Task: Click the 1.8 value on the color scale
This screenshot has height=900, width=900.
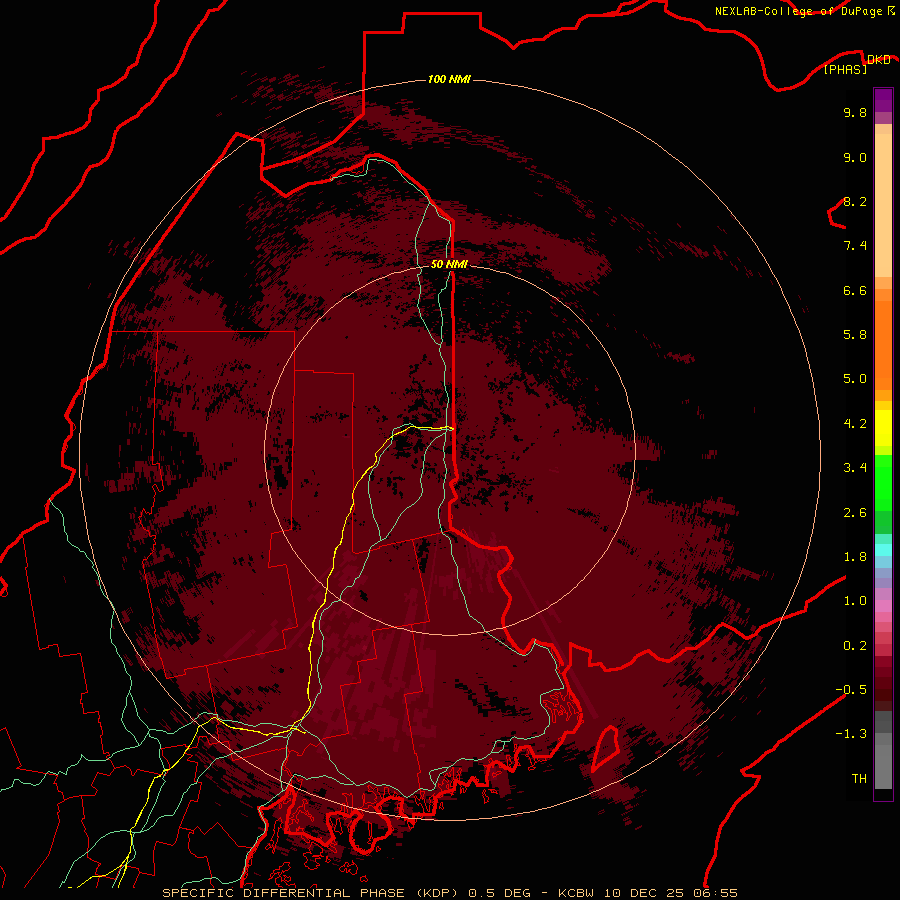Action: pos(855,557)
